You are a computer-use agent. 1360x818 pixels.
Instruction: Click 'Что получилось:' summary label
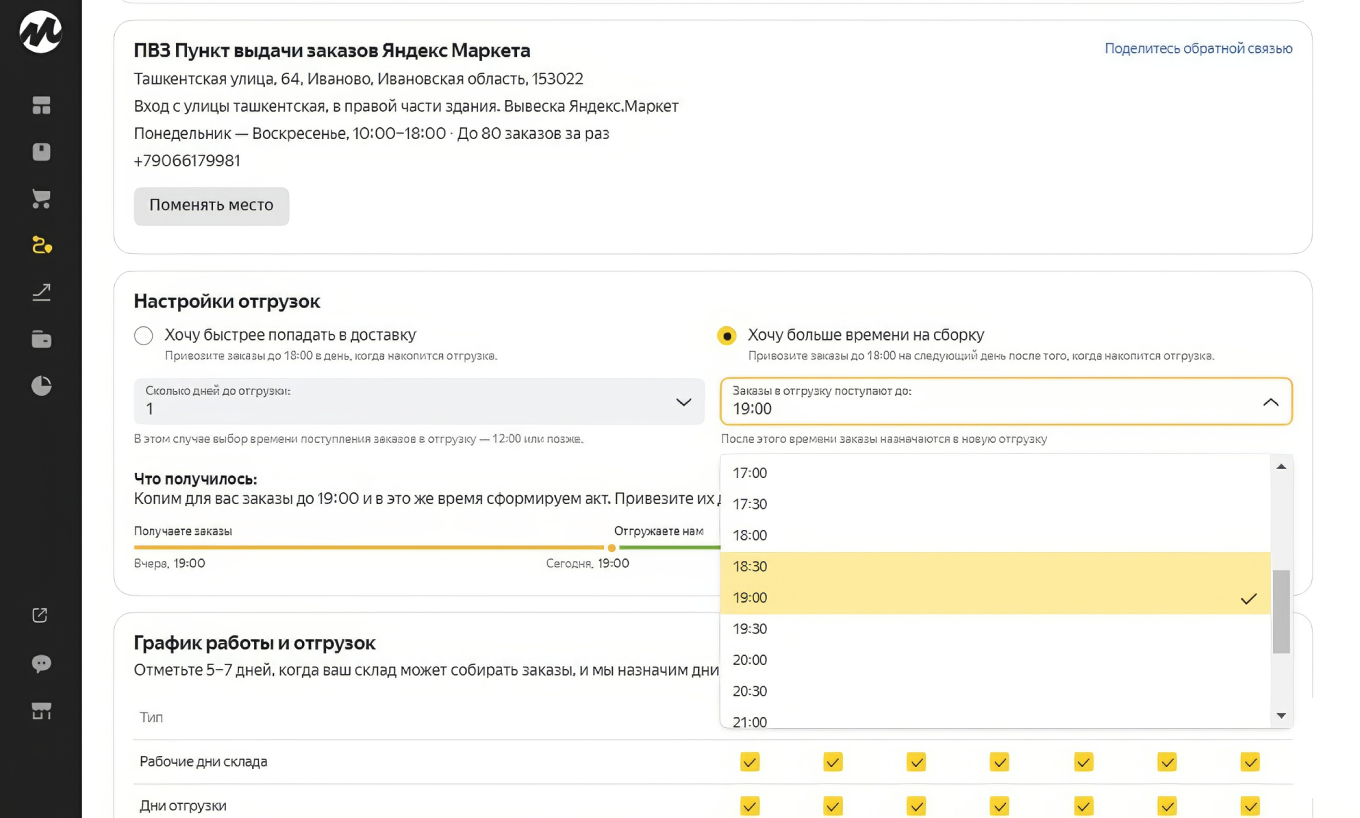195,480
